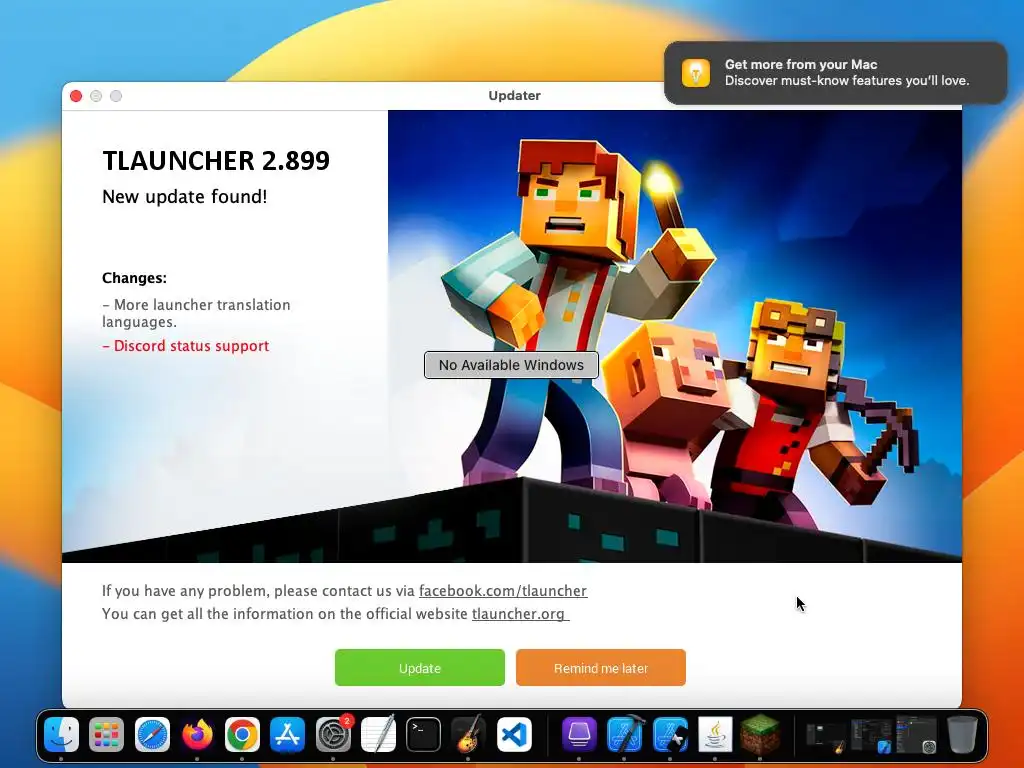
Task: Click the New update found! text
Action: (x=185, y=197)
